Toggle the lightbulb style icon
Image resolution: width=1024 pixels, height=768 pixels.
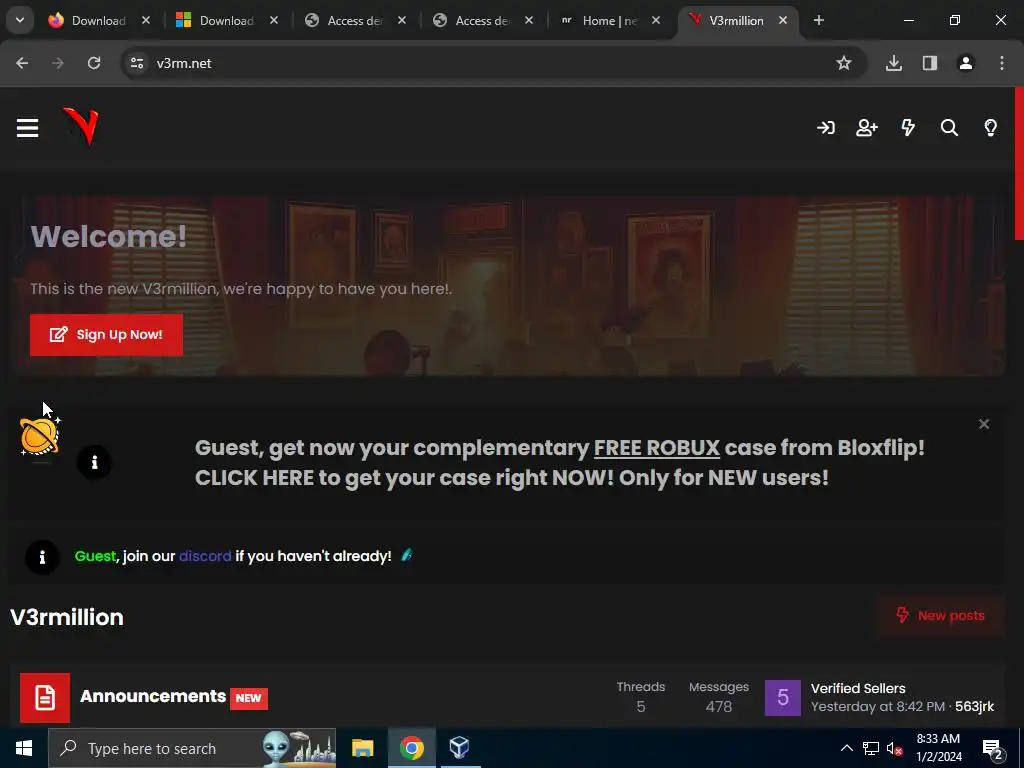990,127
